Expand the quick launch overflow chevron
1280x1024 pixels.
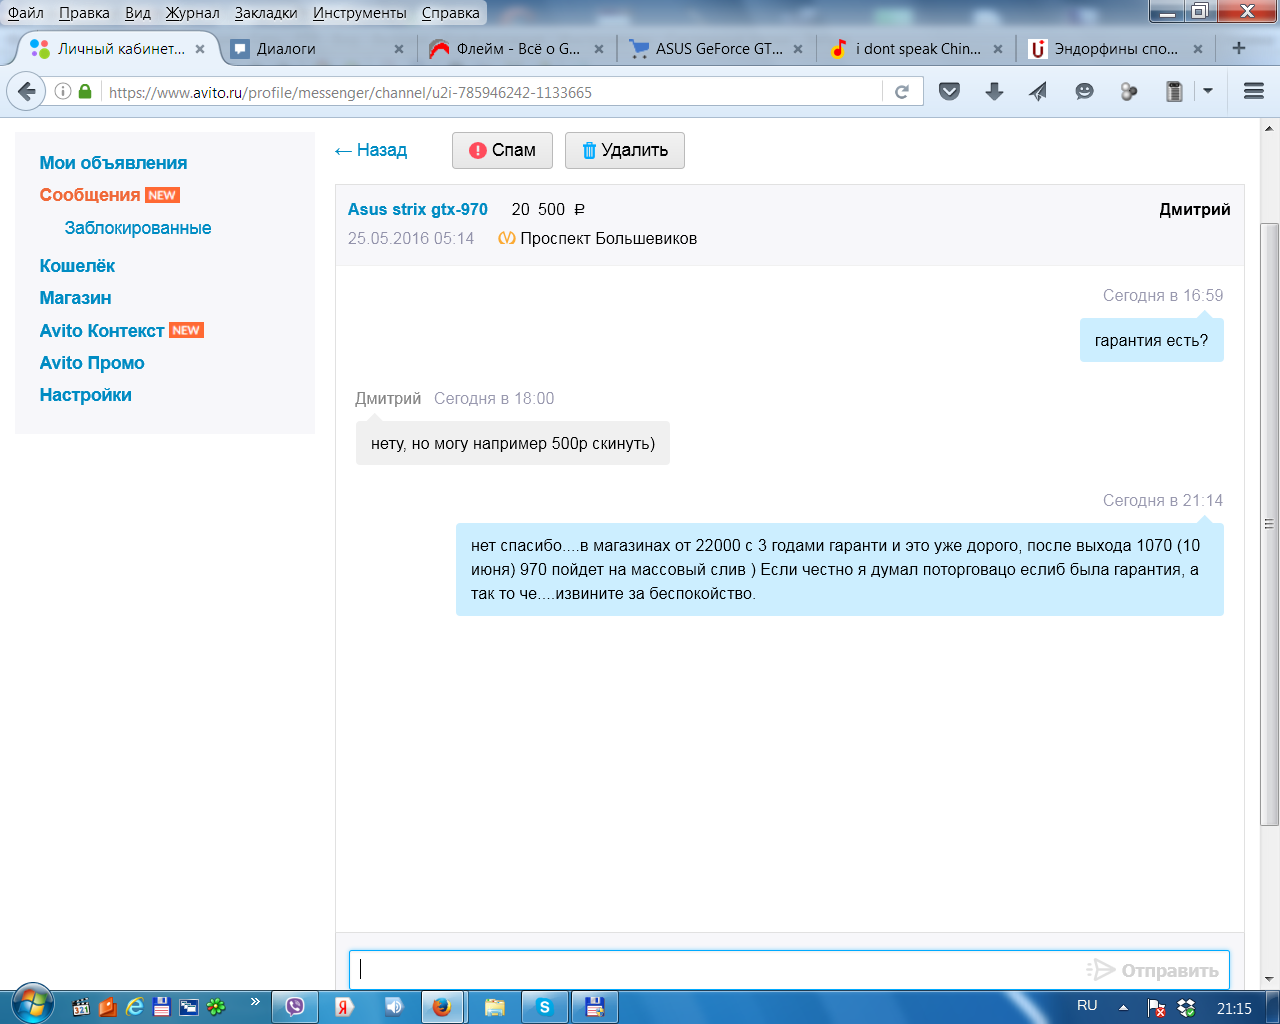(255, 1001)
